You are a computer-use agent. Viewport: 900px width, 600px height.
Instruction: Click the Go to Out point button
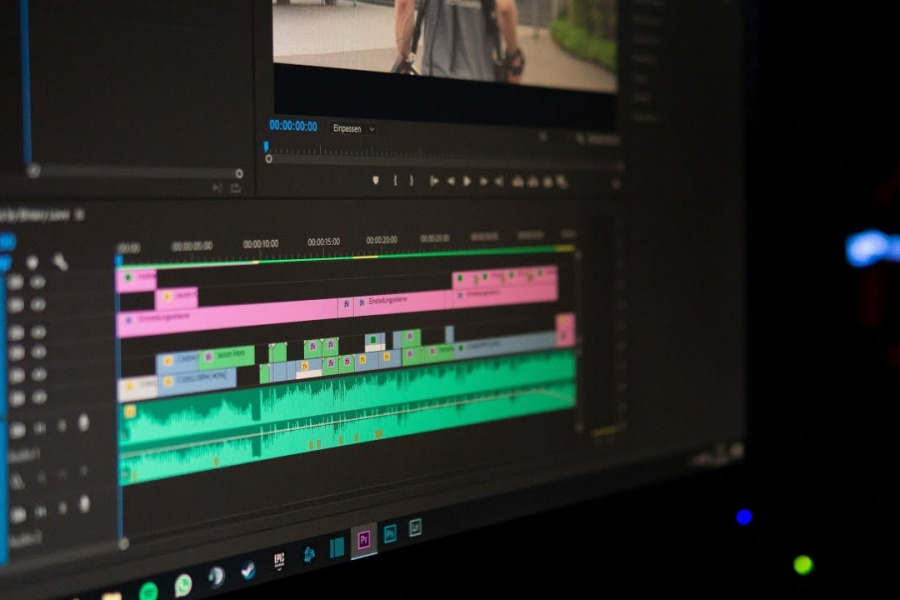[499, 182]
